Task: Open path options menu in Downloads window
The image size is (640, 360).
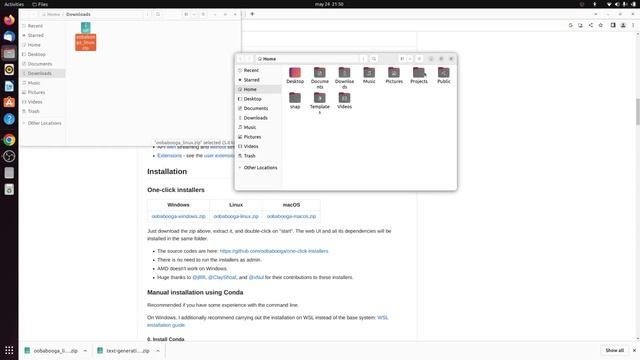Action: (x=147, y=14)
